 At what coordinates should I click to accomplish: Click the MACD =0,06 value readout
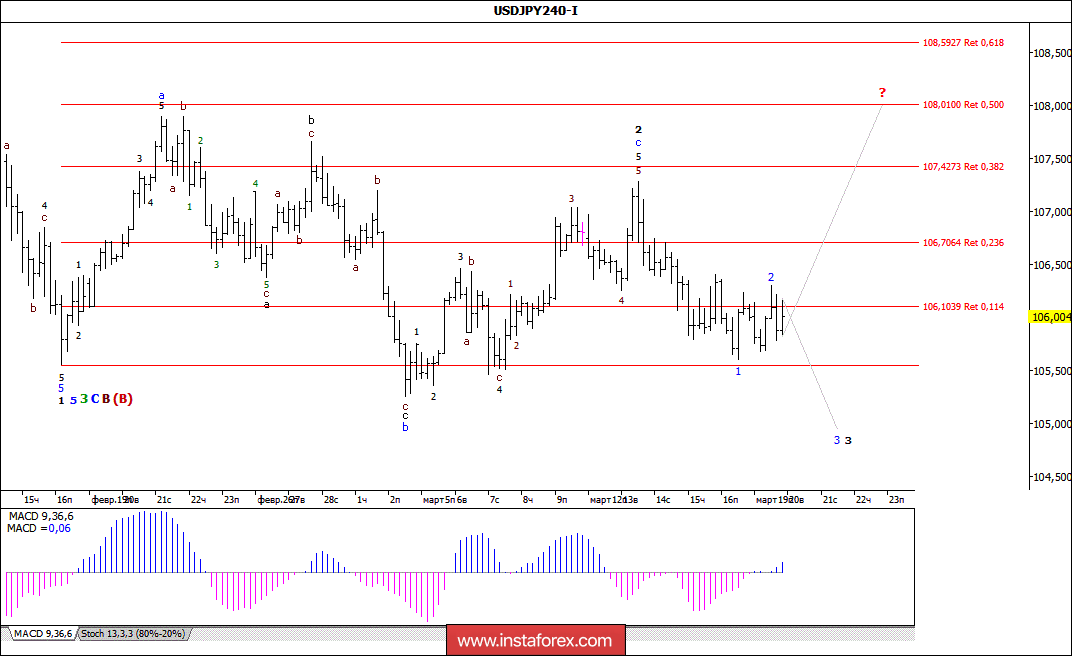(39, 528)
